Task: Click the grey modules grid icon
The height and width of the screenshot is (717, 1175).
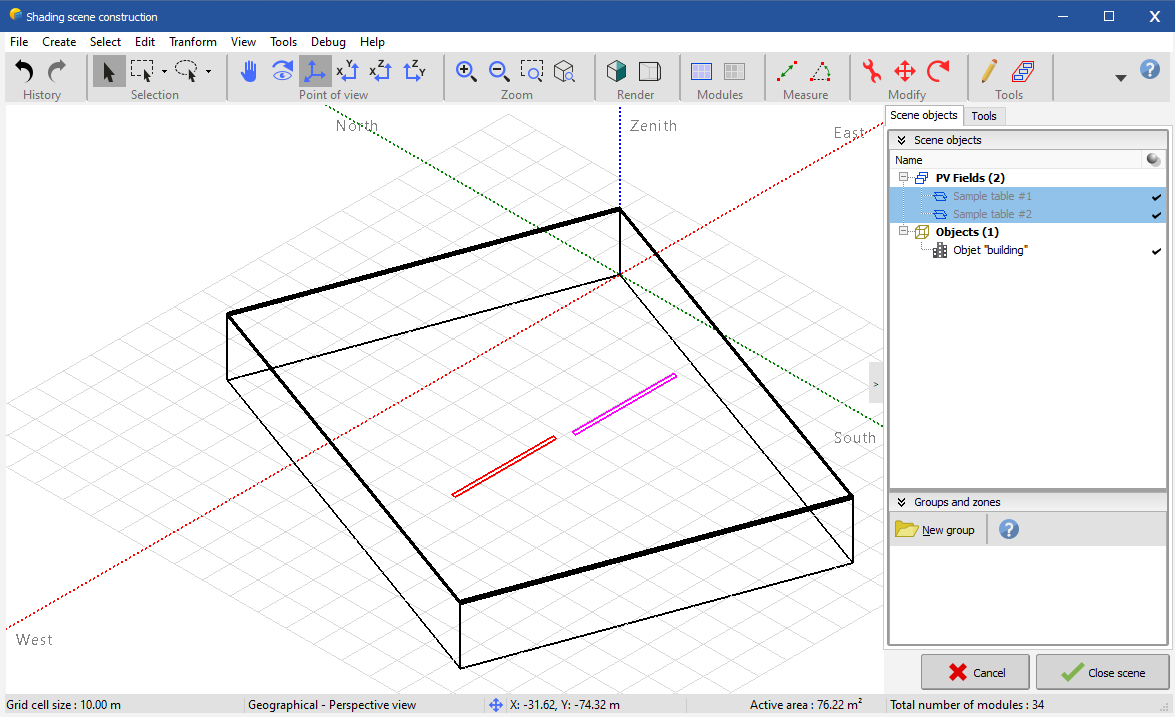Action: pyautogui.click(x=734, y=71)
